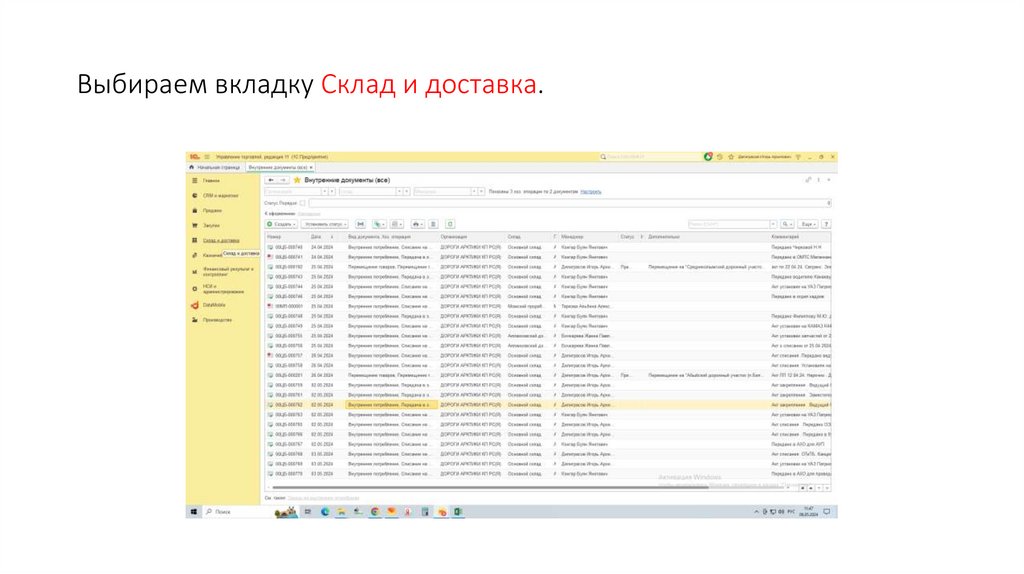Close the Внутренние документы (все) tab
Screen dimensions: 1024x574
tap(312, 167)
